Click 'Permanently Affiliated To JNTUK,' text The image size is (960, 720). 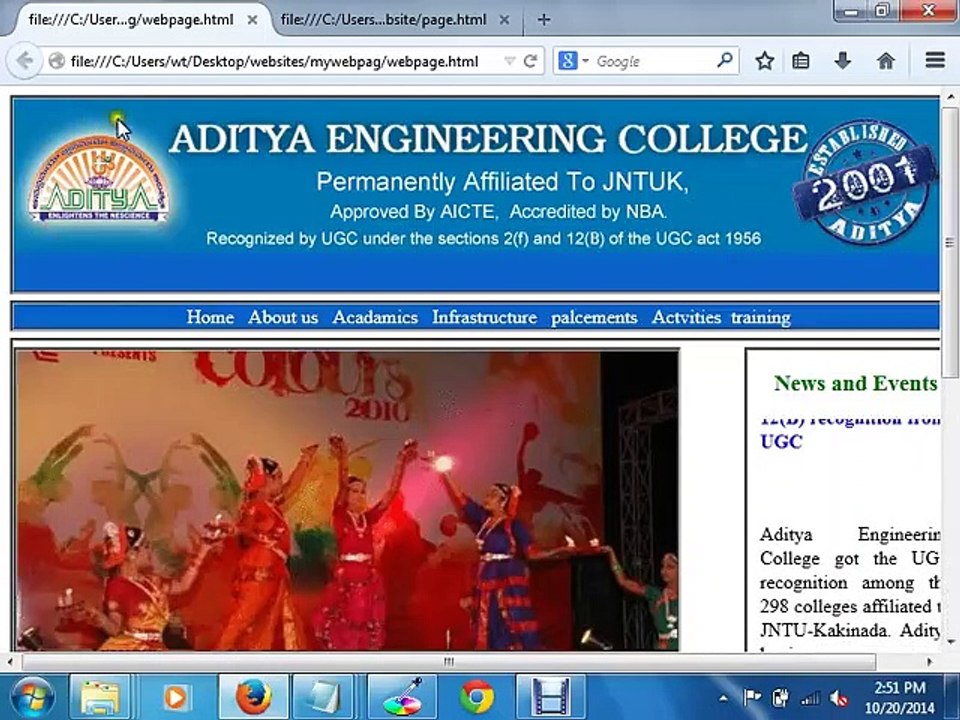tap(502, 182)
